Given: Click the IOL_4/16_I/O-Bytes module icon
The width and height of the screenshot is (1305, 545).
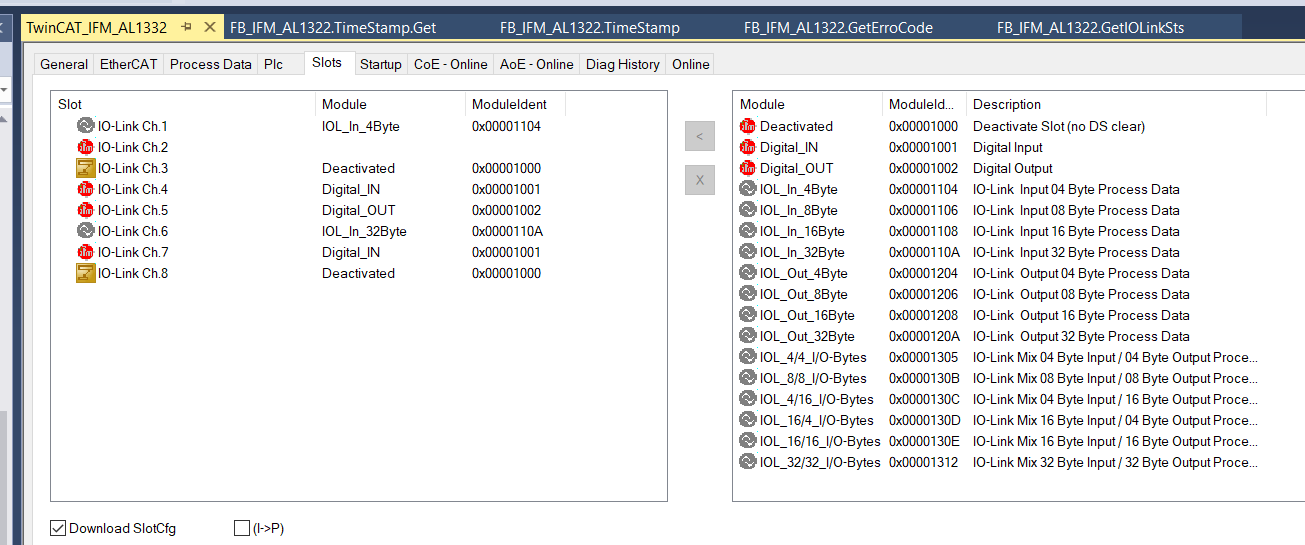Looking at the screenshot, I should pos(748,399).
